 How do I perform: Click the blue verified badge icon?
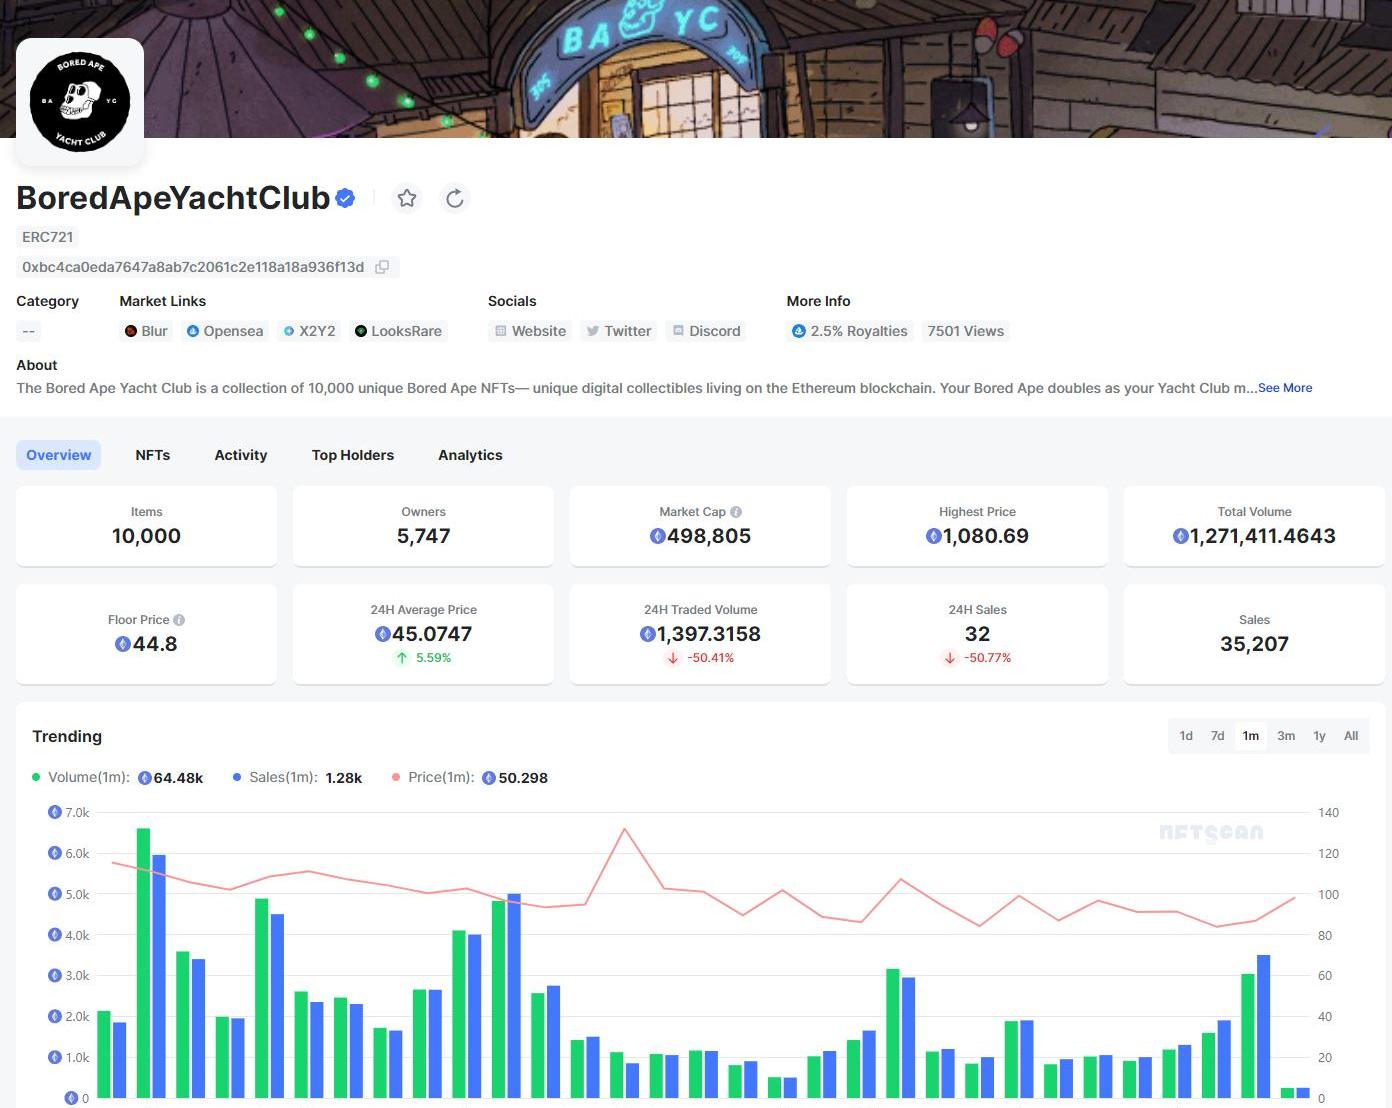345,198
